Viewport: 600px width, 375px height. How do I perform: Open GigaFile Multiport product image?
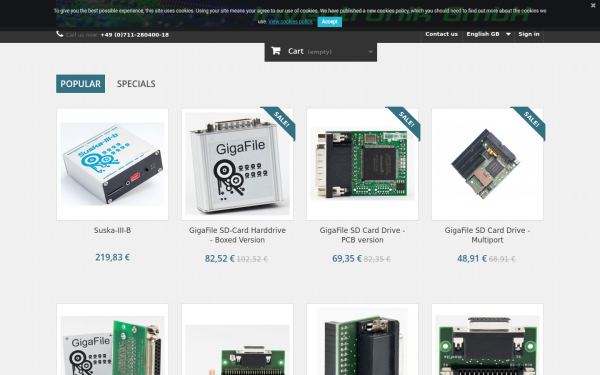tap(488, 164)
